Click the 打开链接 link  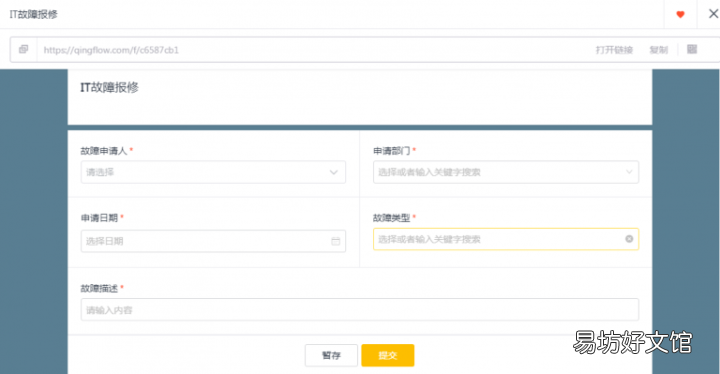(x=614, y=50)
